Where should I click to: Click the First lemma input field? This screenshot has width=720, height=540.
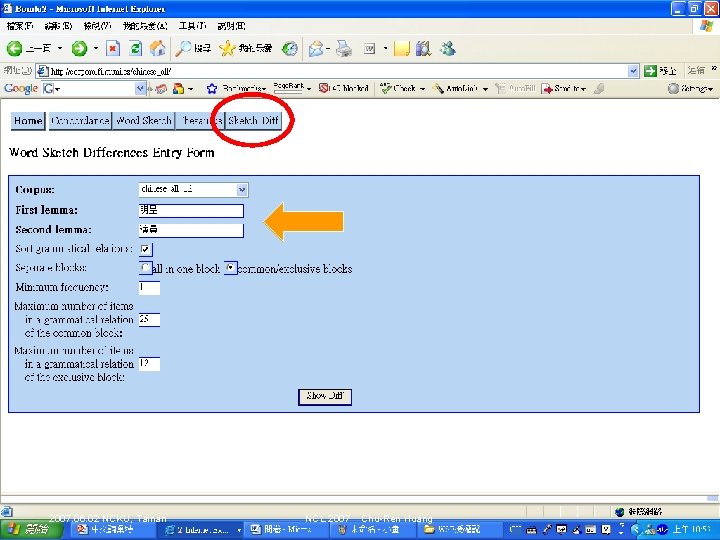point(191,211)
